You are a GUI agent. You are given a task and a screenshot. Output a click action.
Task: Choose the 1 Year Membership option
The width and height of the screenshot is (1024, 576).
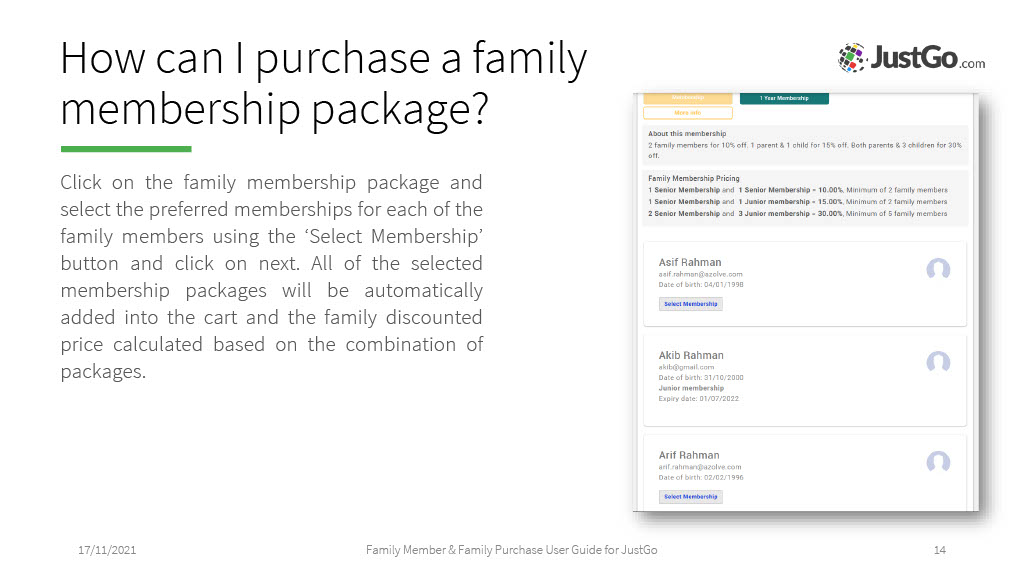coord(784,98)
